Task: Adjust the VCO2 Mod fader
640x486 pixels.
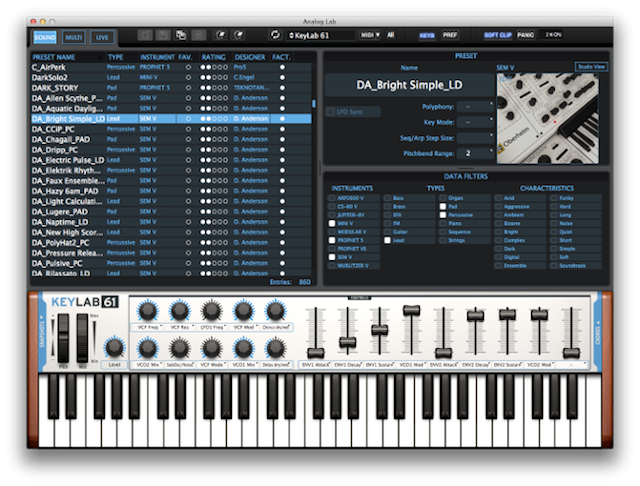Action: pos(539,314)
